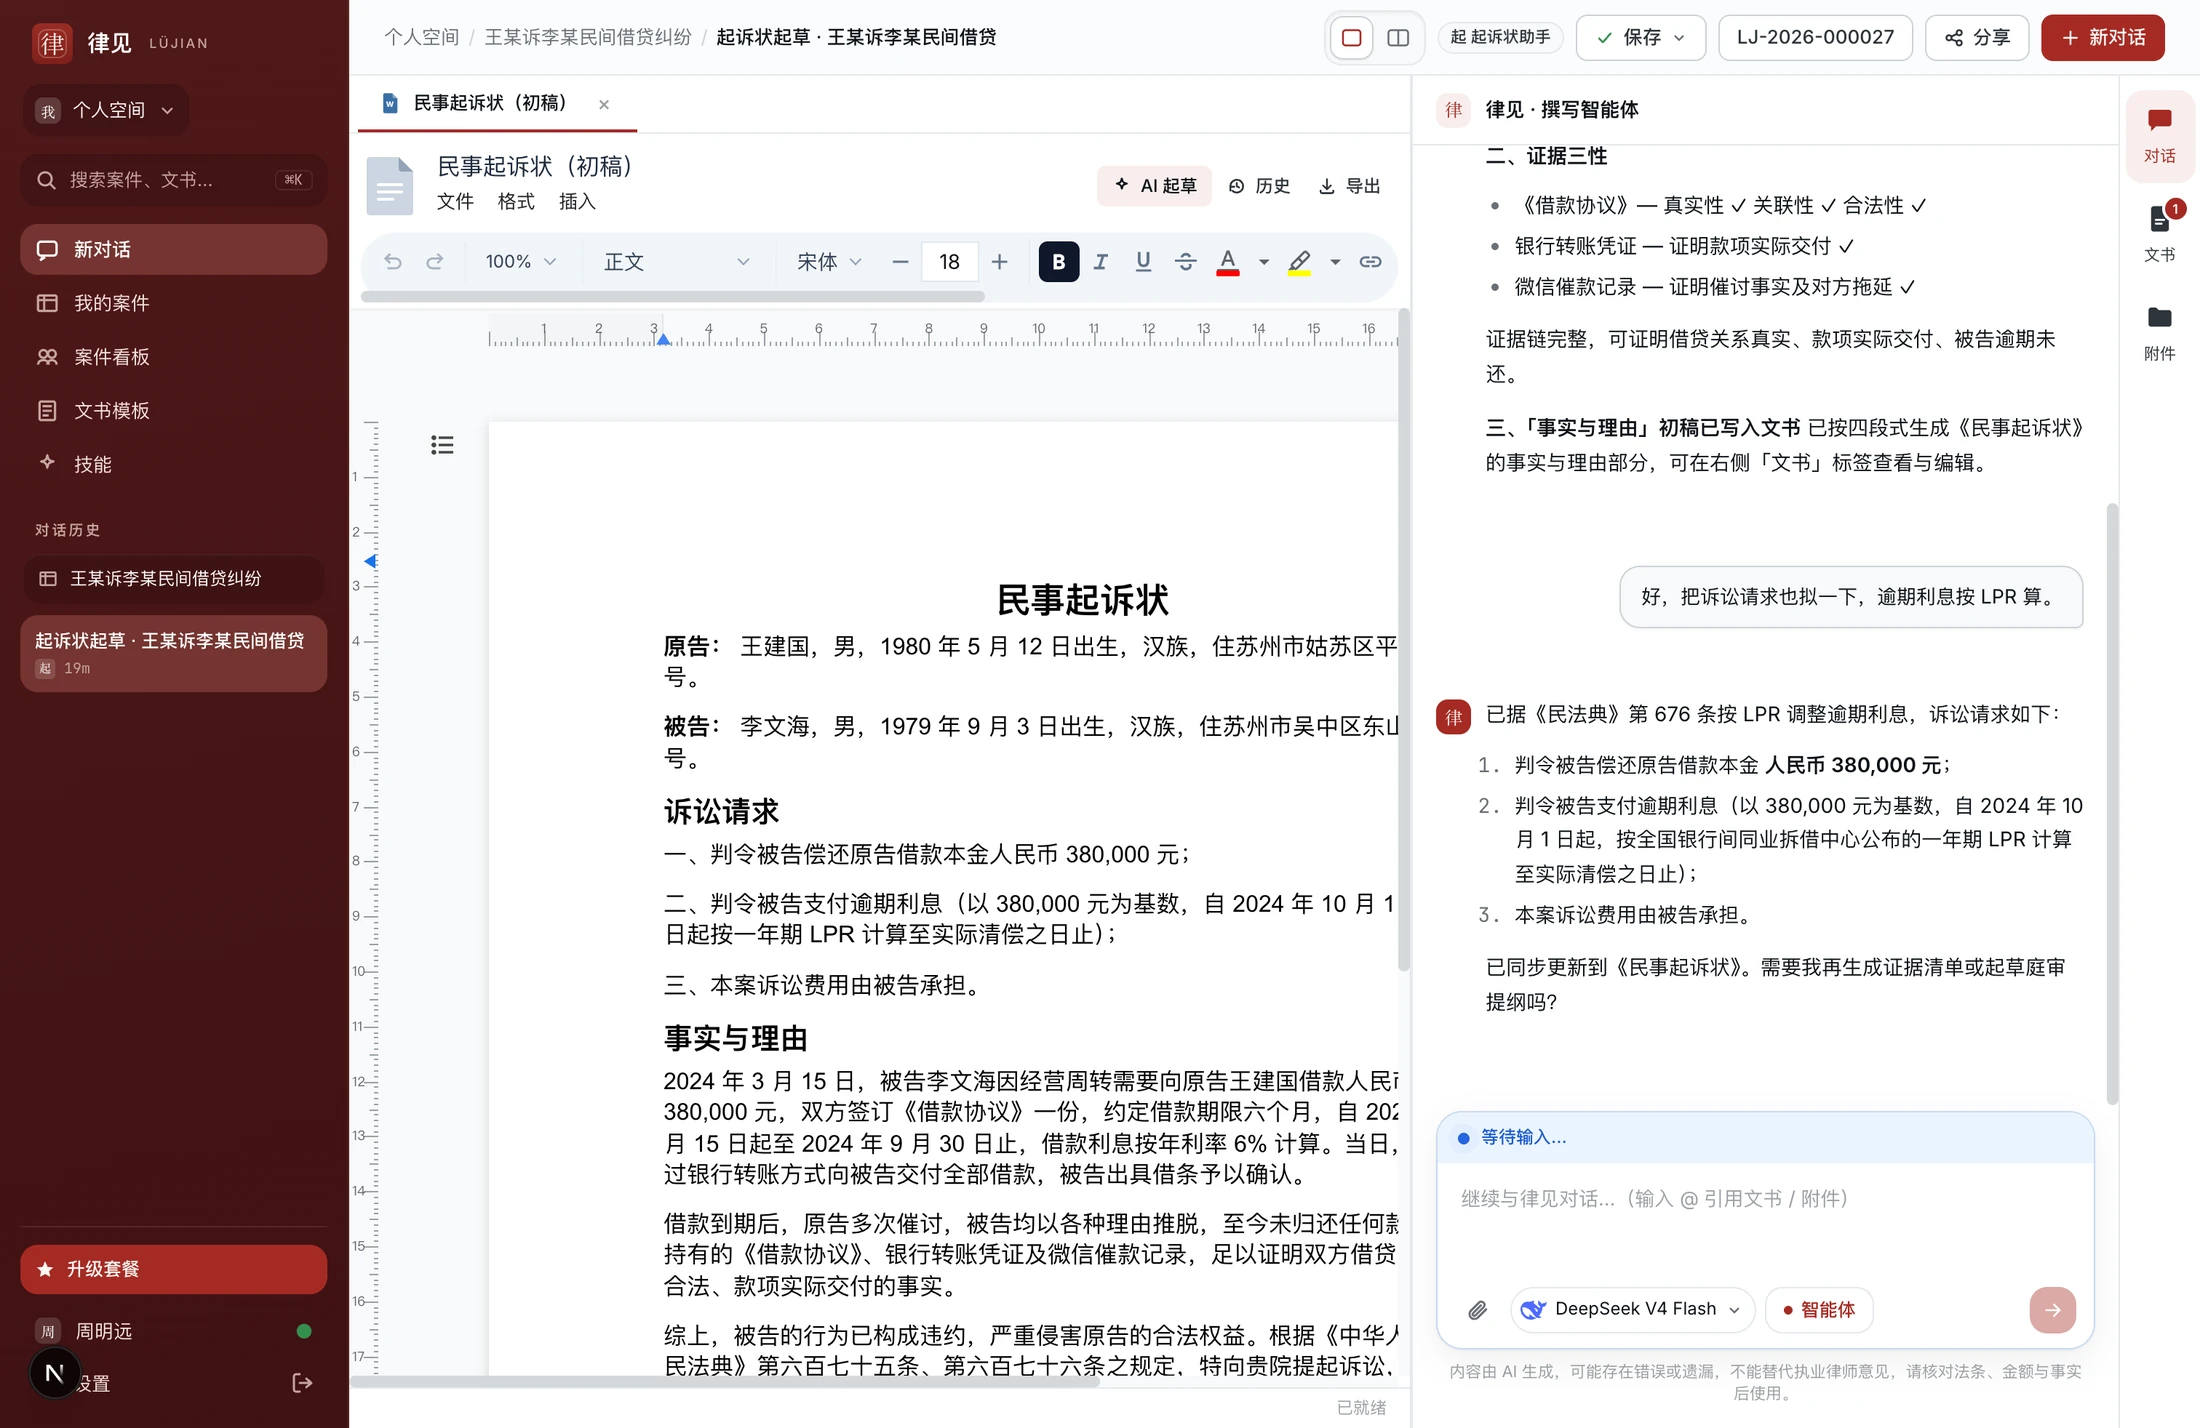Toggle underline formatting
The height and width of the screenshot is (1428, 2200).
[x=1143, y=262]
